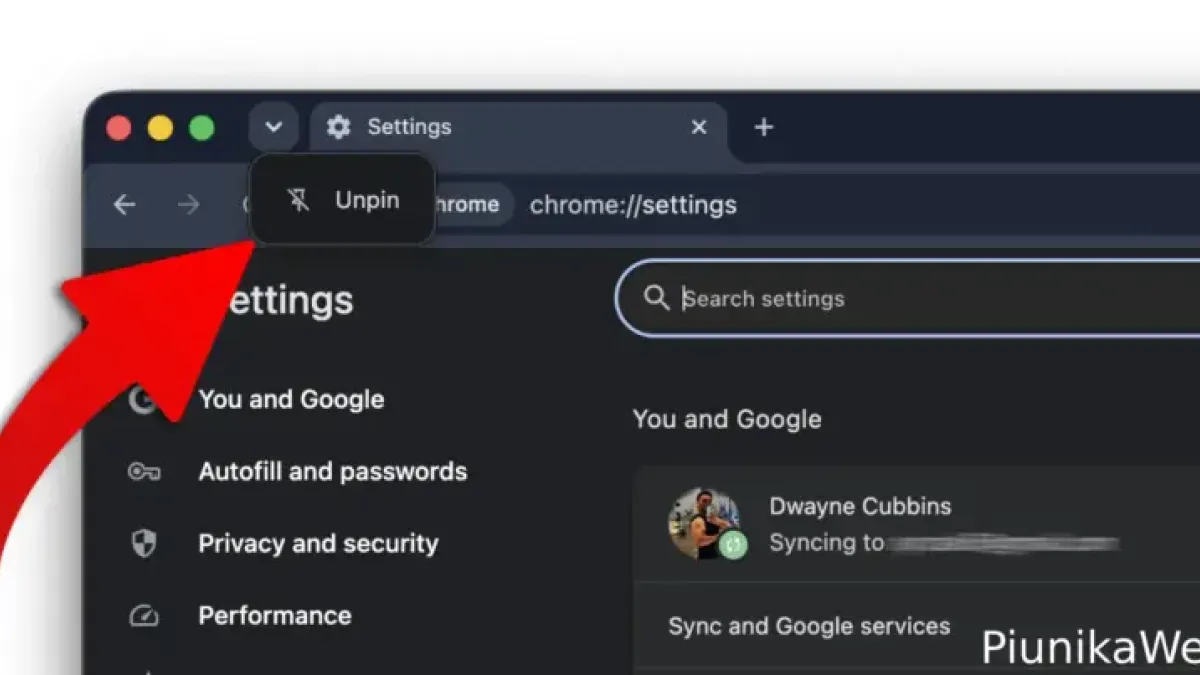This screenshot has height=675, width=1200.
Task: Click the You and Google heading
Action: point(727,419)
